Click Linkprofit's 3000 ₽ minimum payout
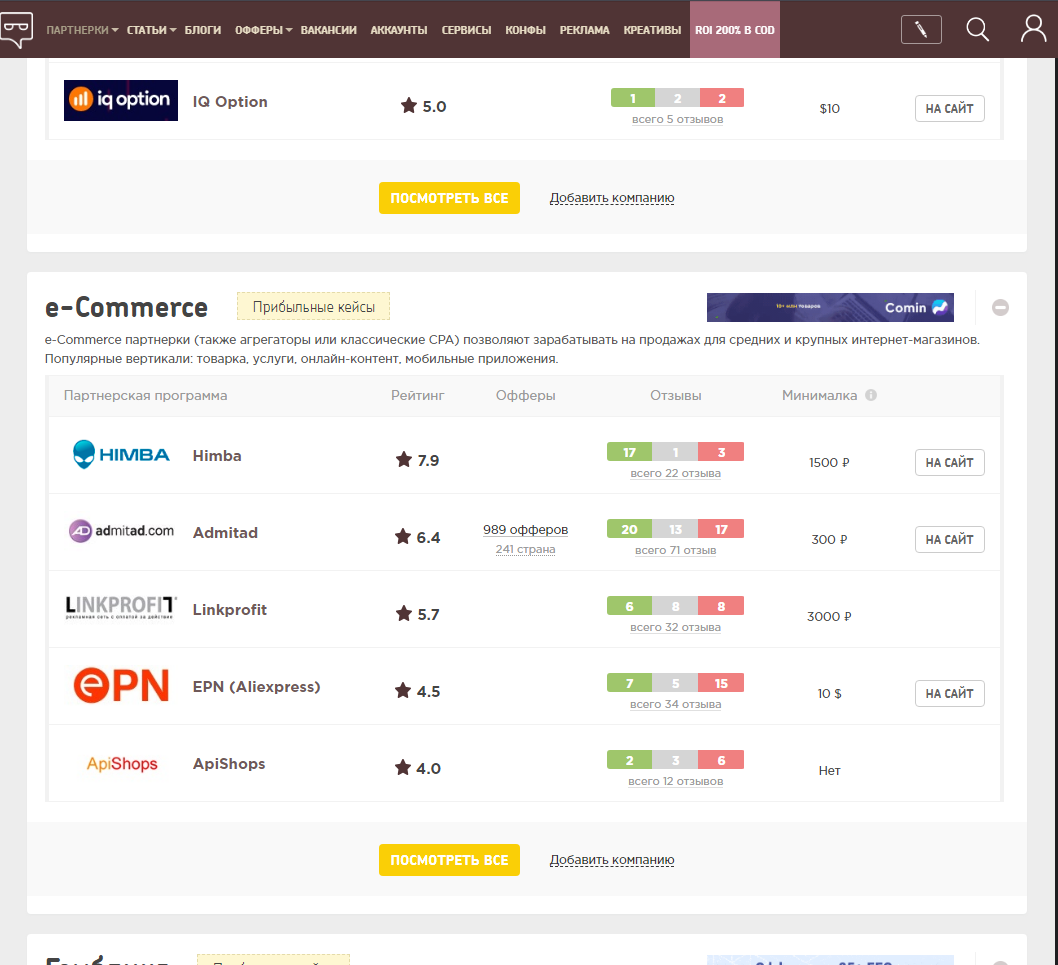The height and width of the screenshot is (965, 1058). [829, 617]
